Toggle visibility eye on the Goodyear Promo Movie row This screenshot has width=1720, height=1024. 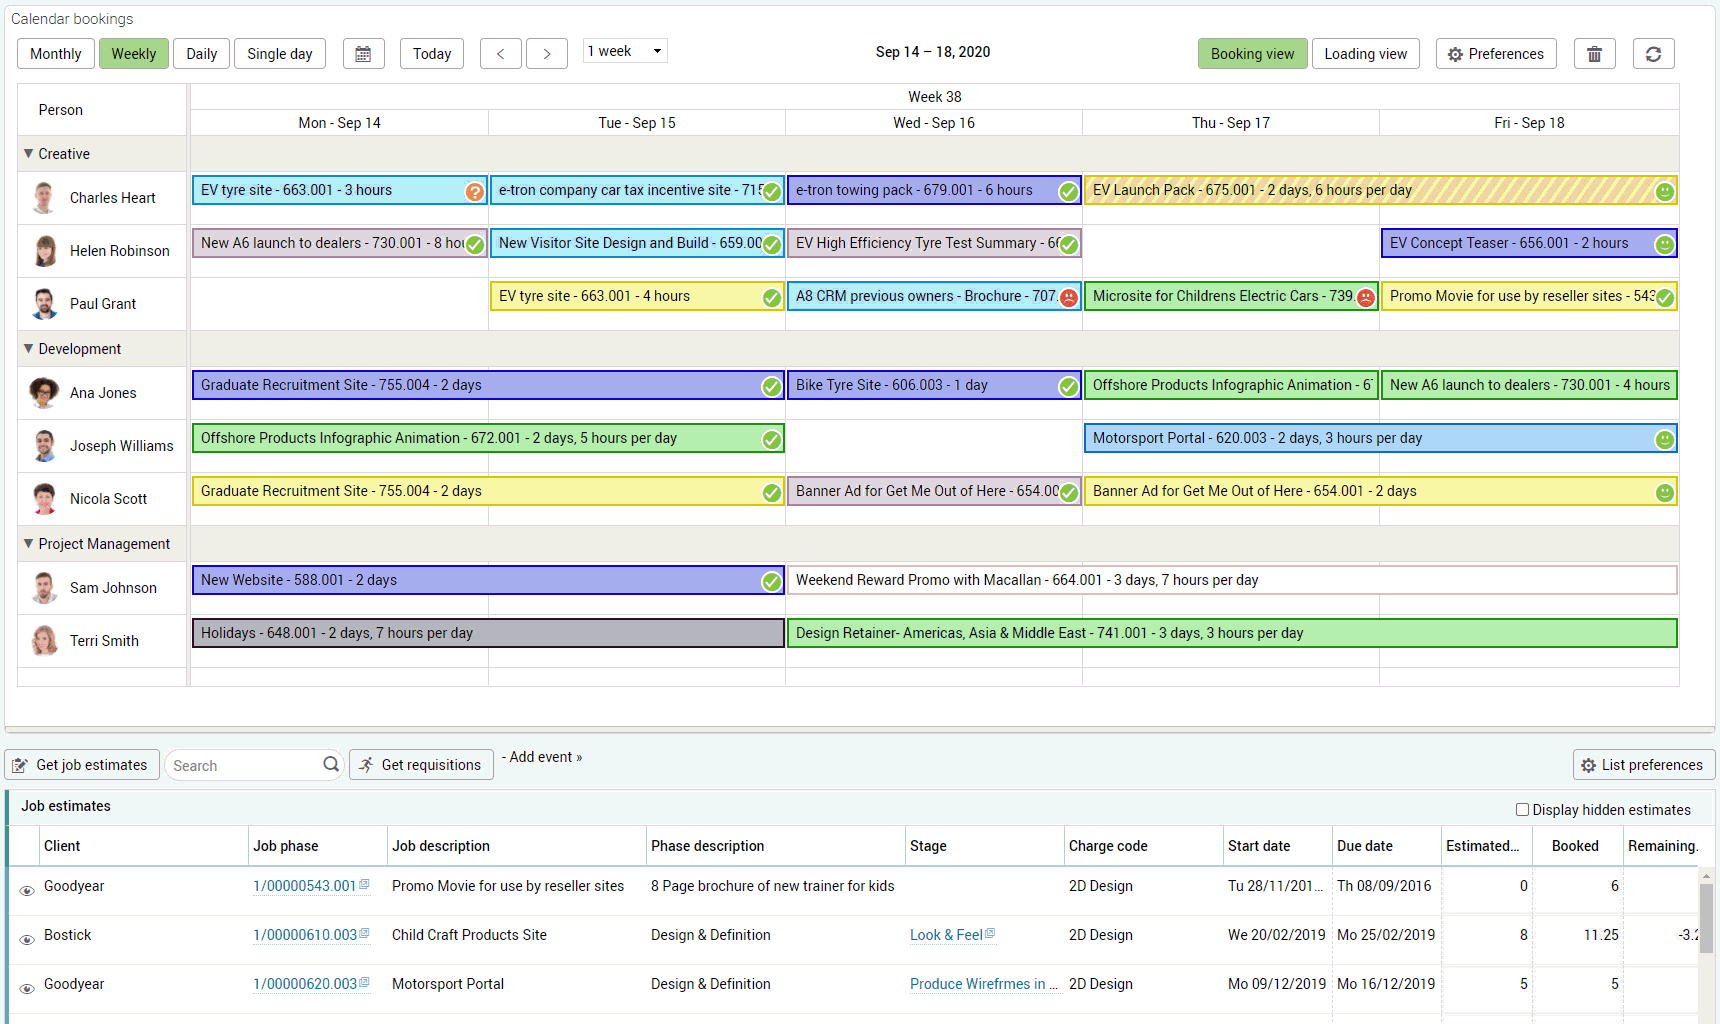(27, 890)
